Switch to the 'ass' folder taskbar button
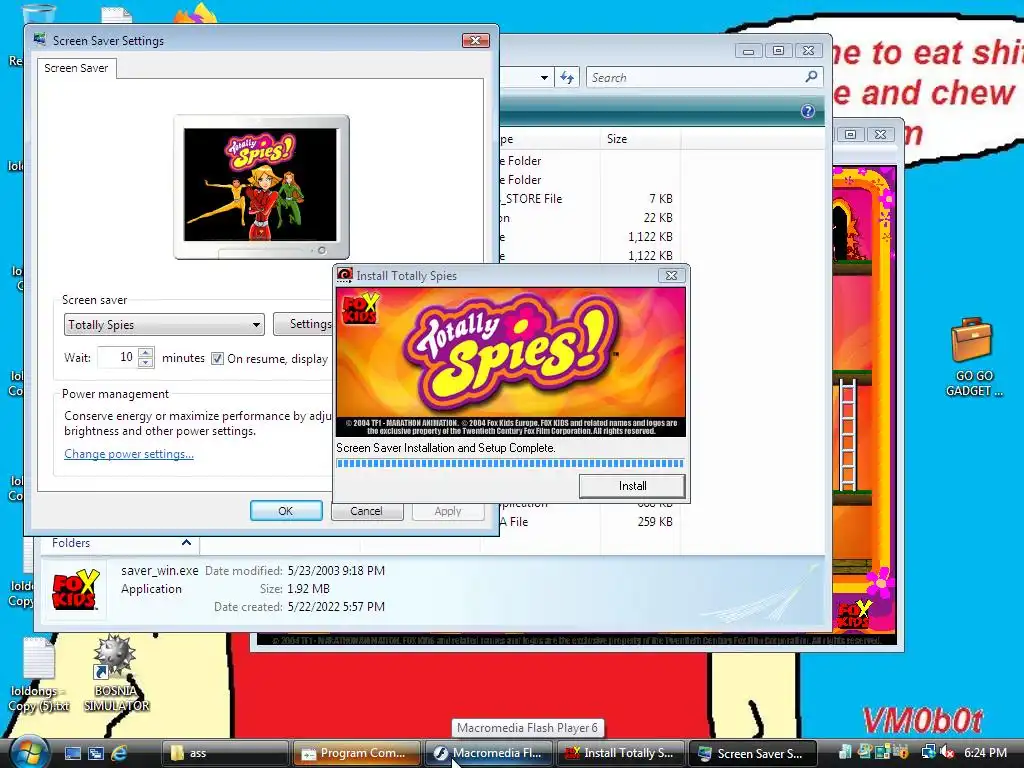 pyautogui.click(x=224, y=753)
